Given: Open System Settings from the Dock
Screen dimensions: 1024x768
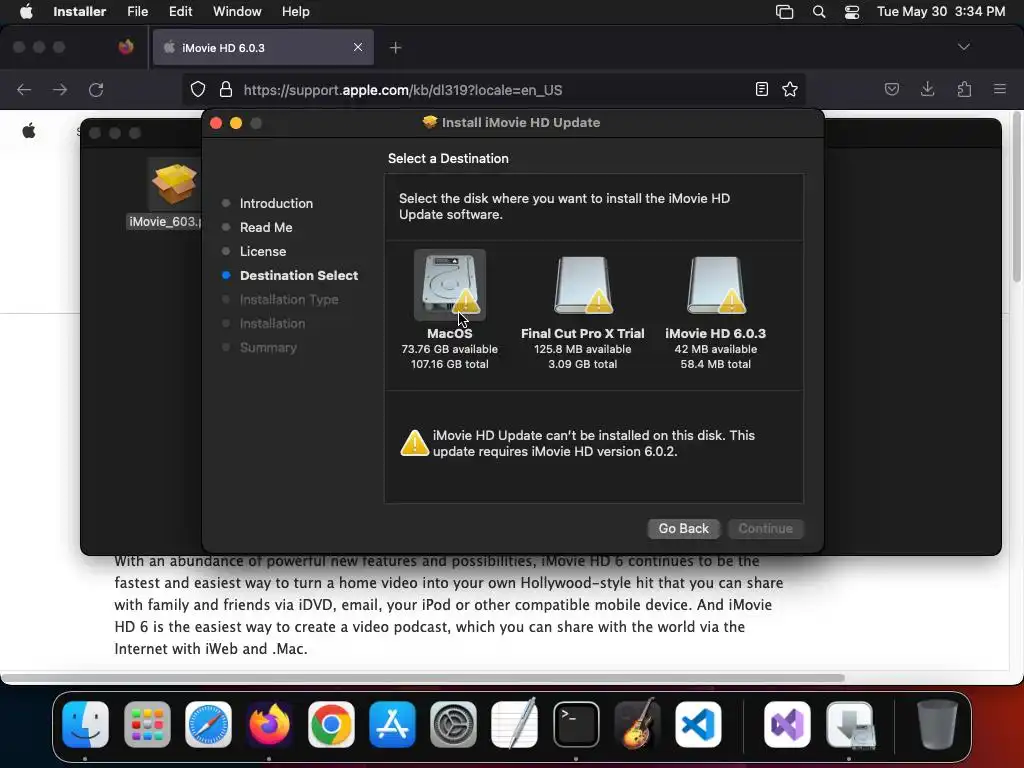Looking at the screenshot, I should click(453, 724).
